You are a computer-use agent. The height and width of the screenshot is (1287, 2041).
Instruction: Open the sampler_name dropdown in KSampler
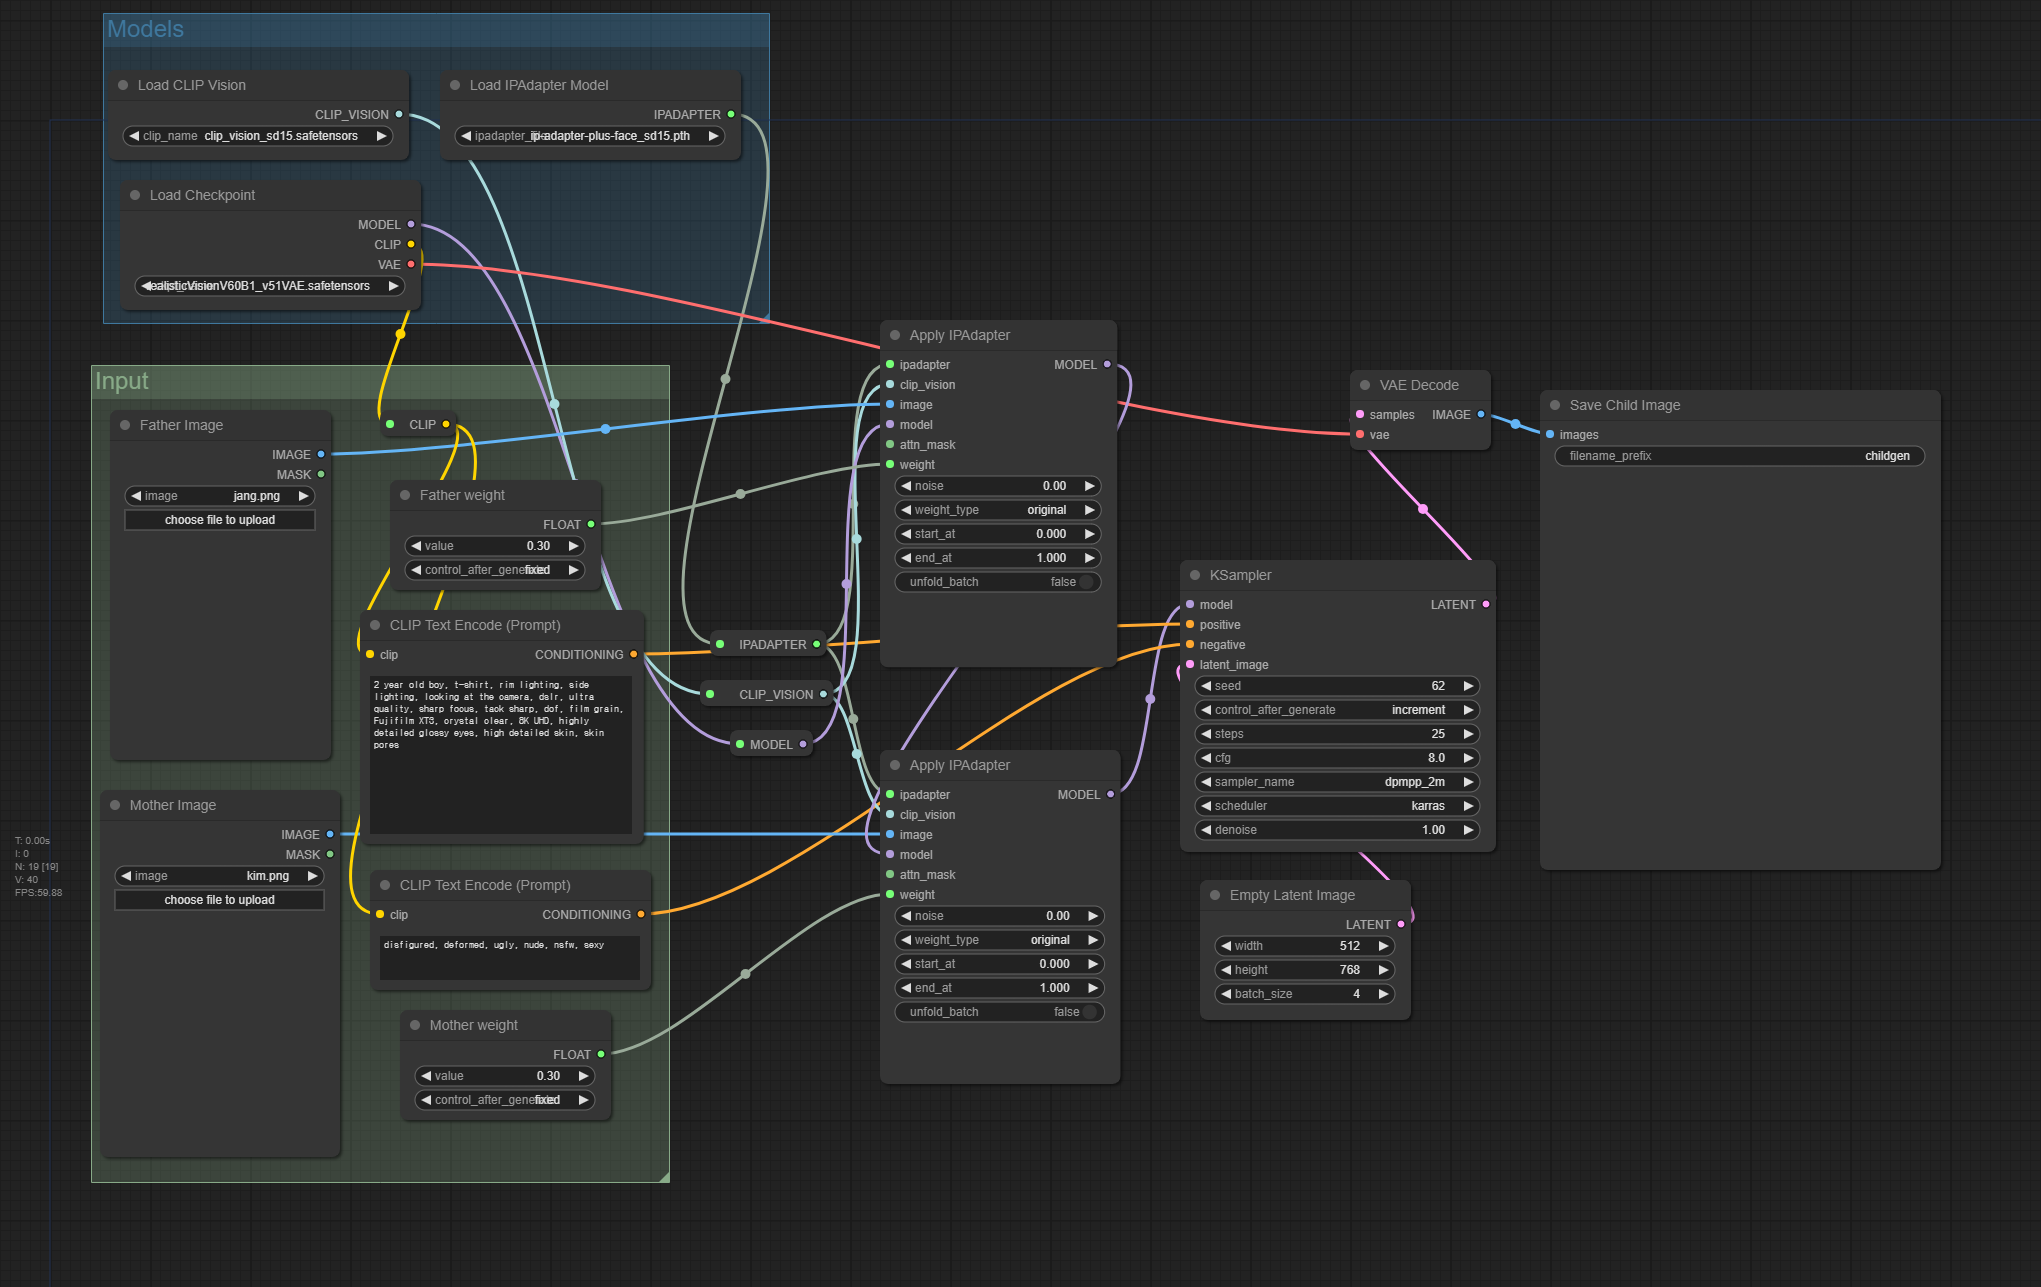point(1336,782)
